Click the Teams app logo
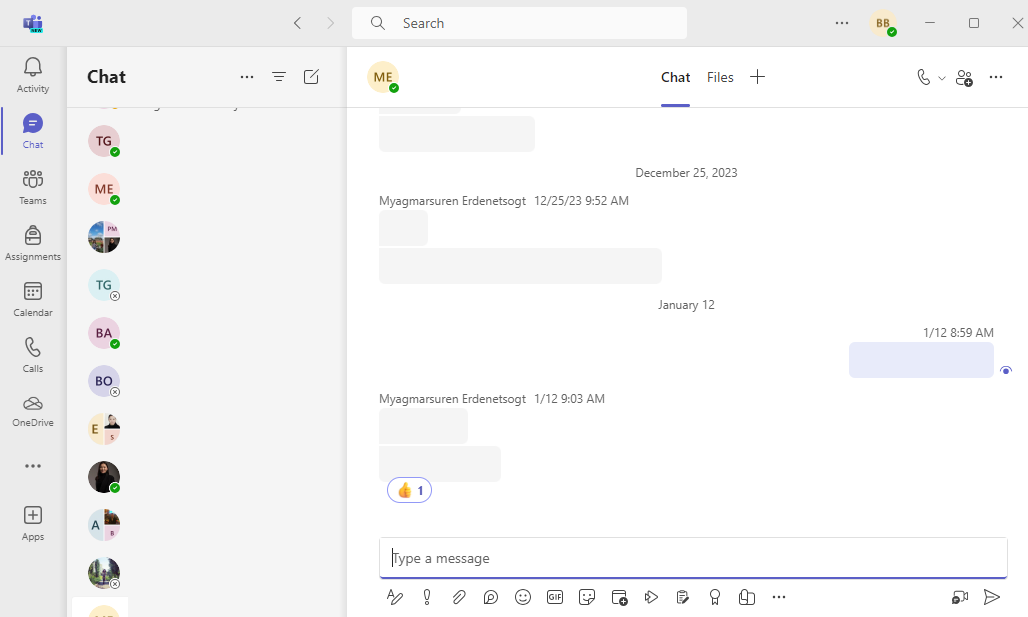 [33, 24]
